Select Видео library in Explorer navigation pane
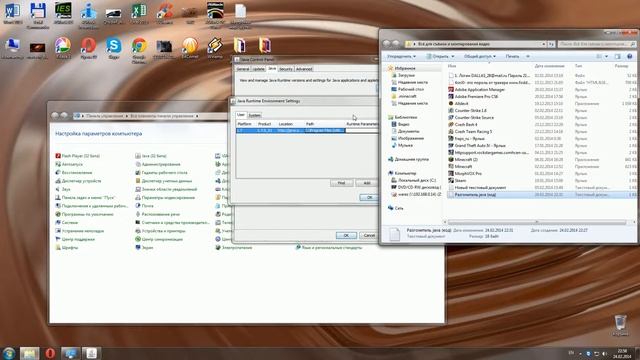640x360 pixels. [x=400, y=124]
